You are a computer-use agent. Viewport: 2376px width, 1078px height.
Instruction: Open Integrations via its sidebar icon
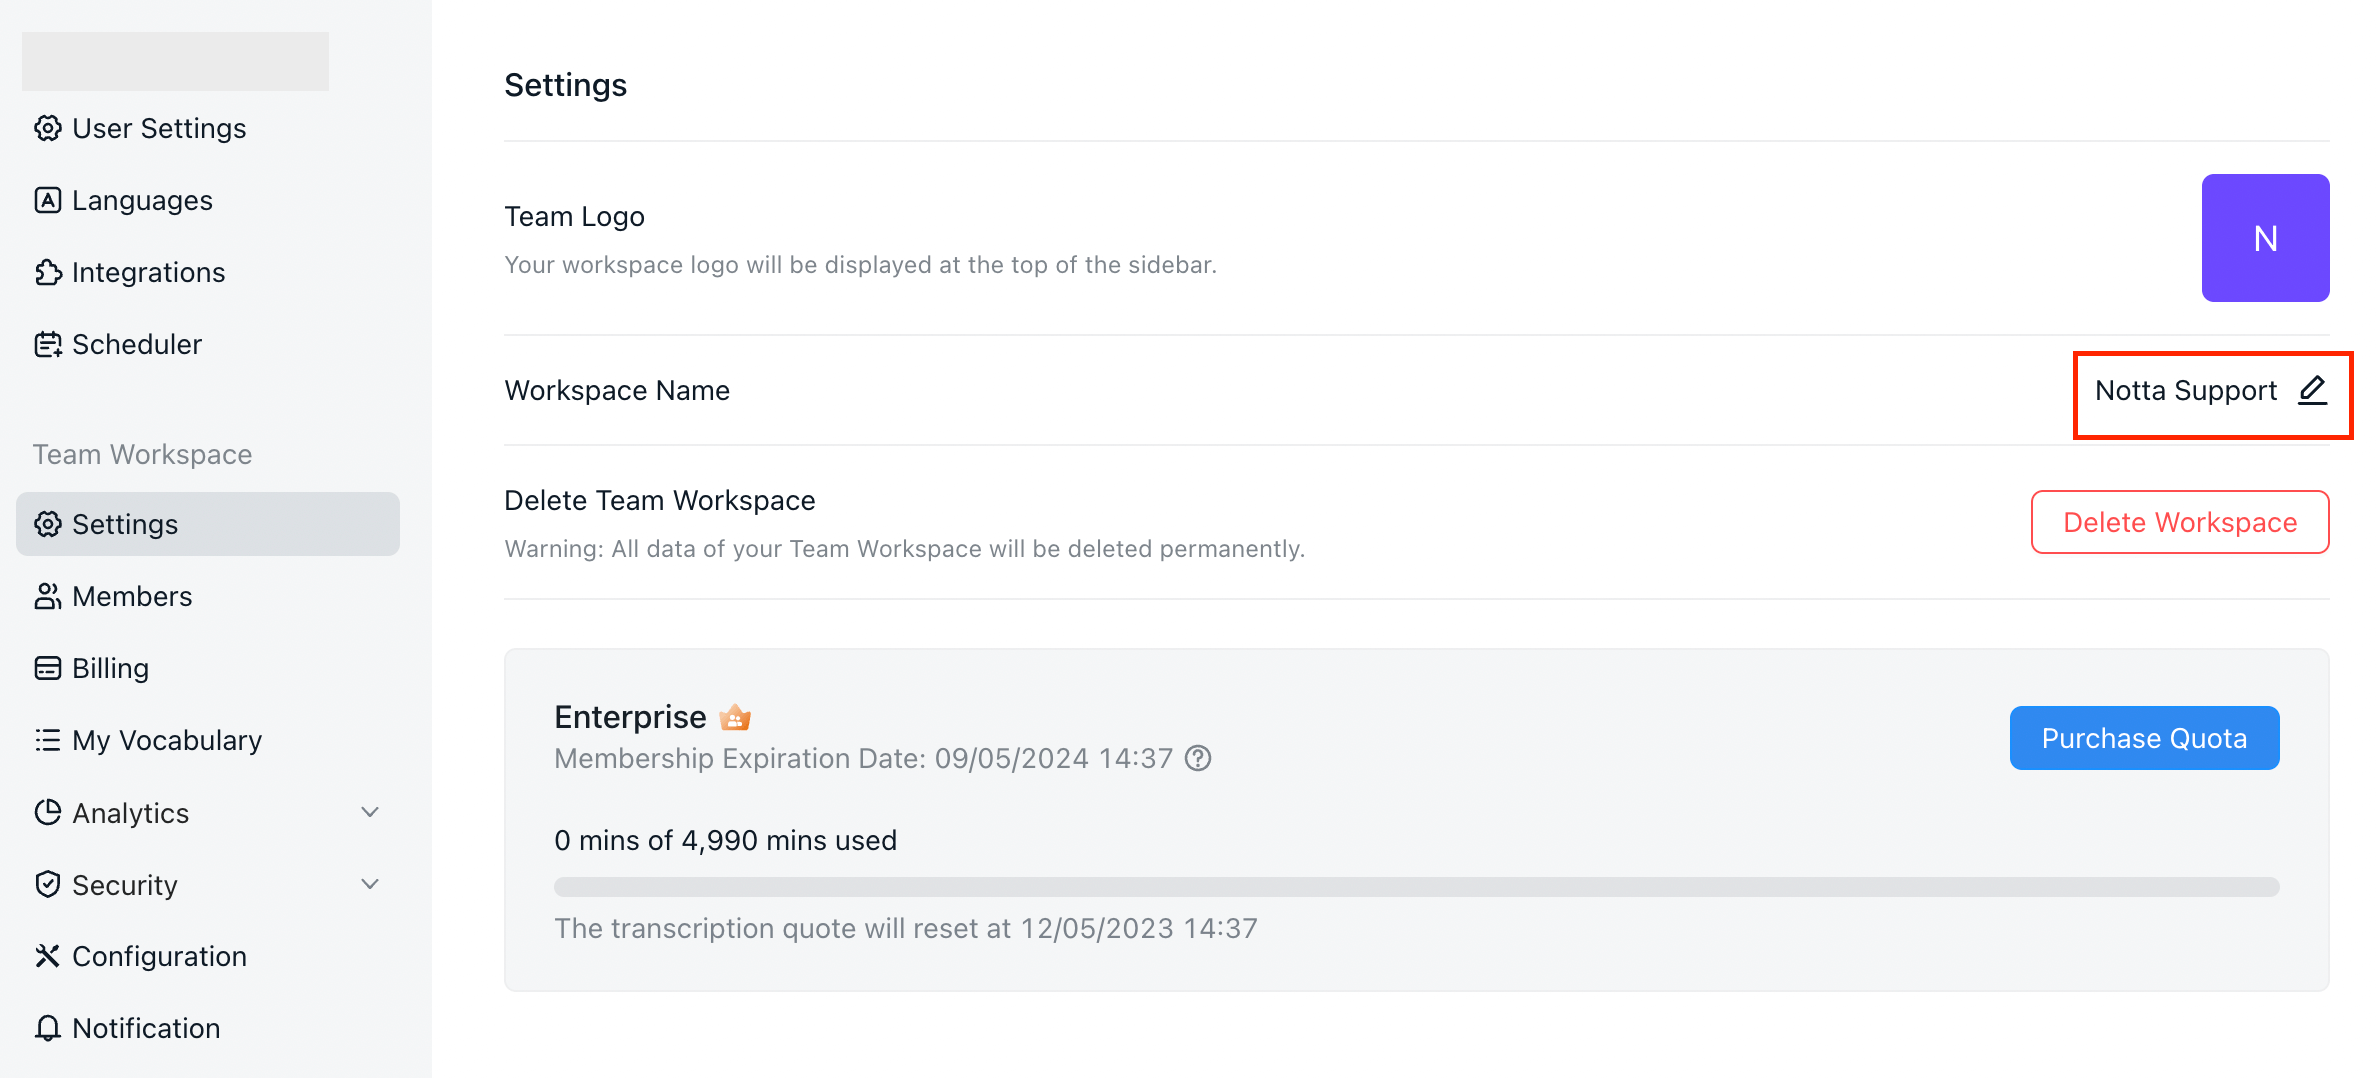pyautogui.click(x=47, y=272)
